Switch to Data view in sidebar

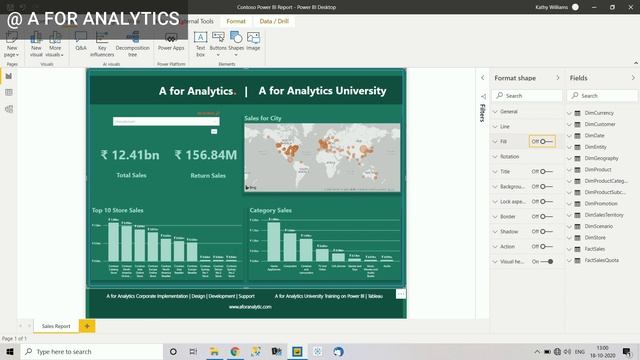(9, 93)
